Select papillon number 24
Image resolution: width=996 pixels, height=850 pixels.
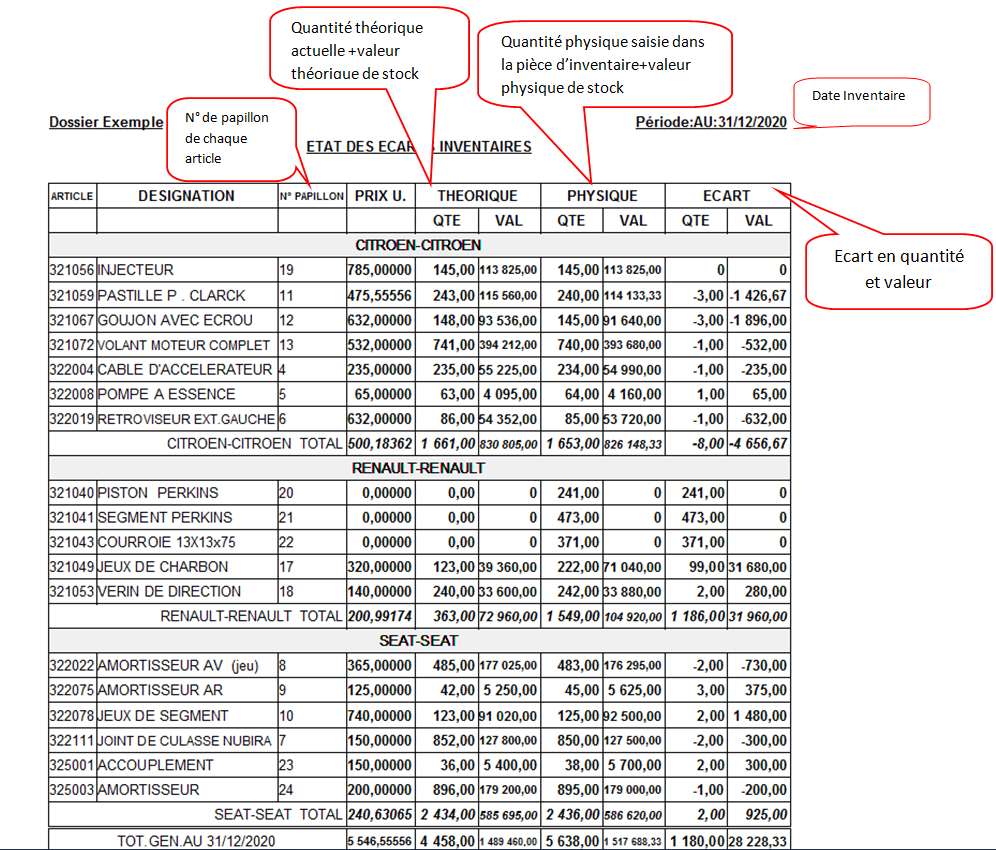(286, 790)
